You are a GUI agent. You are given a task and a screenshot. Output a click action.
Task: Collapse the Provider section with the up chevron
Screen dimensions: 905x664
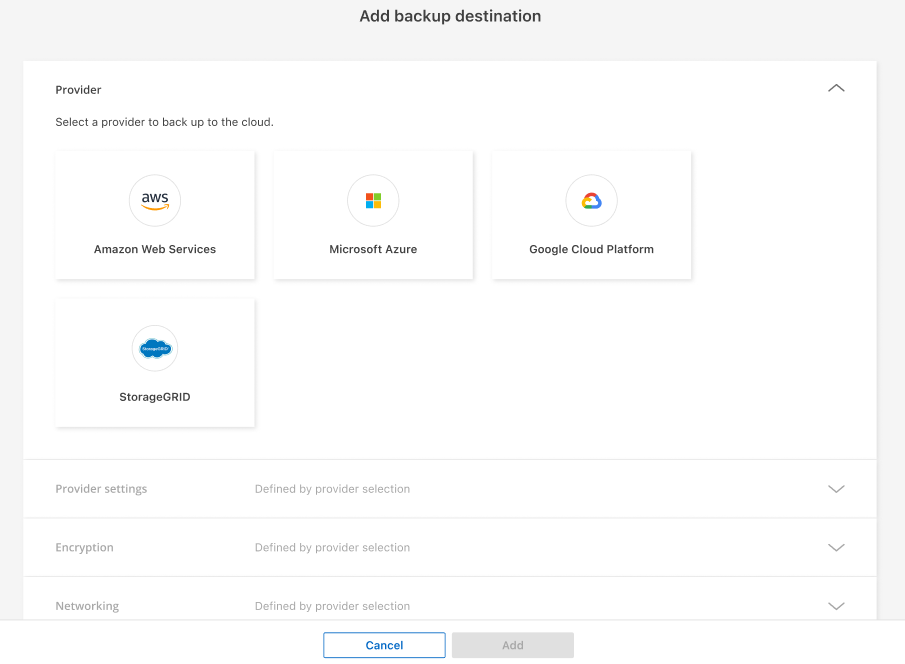(836, 88)
